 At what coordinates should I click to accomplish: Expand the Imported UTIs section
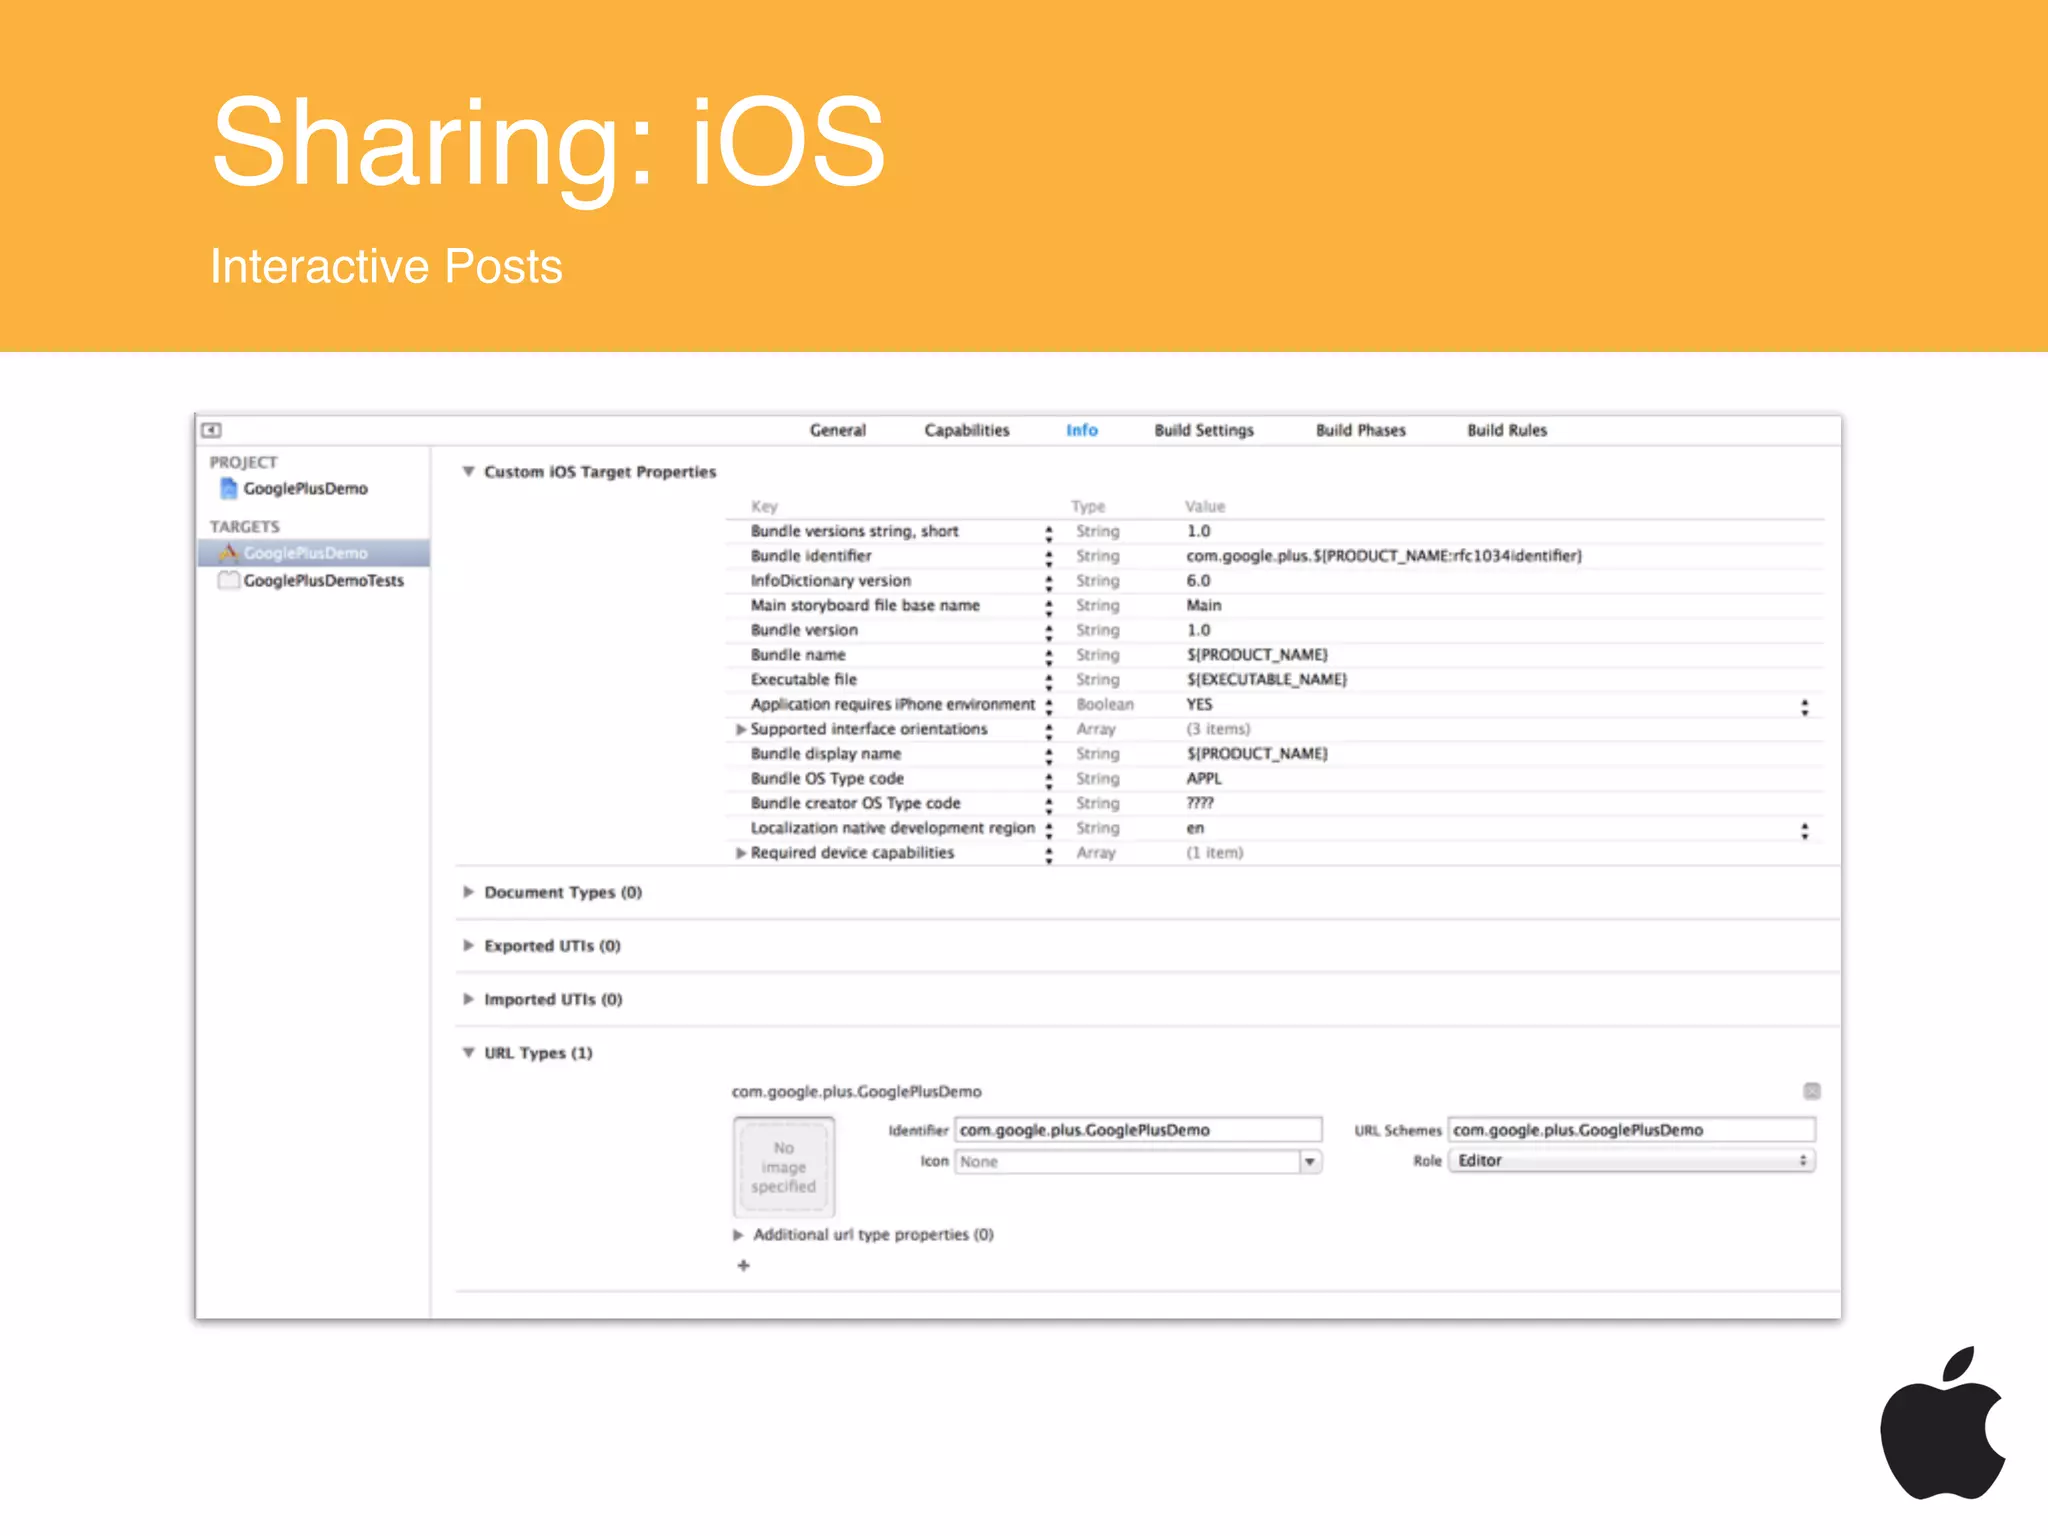pos(468,999)
